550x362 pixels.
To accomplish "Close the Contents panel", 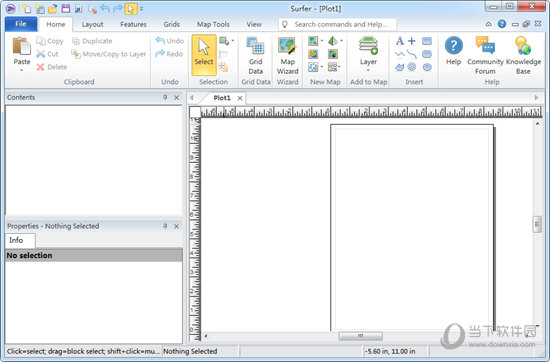I will point(176,98).
